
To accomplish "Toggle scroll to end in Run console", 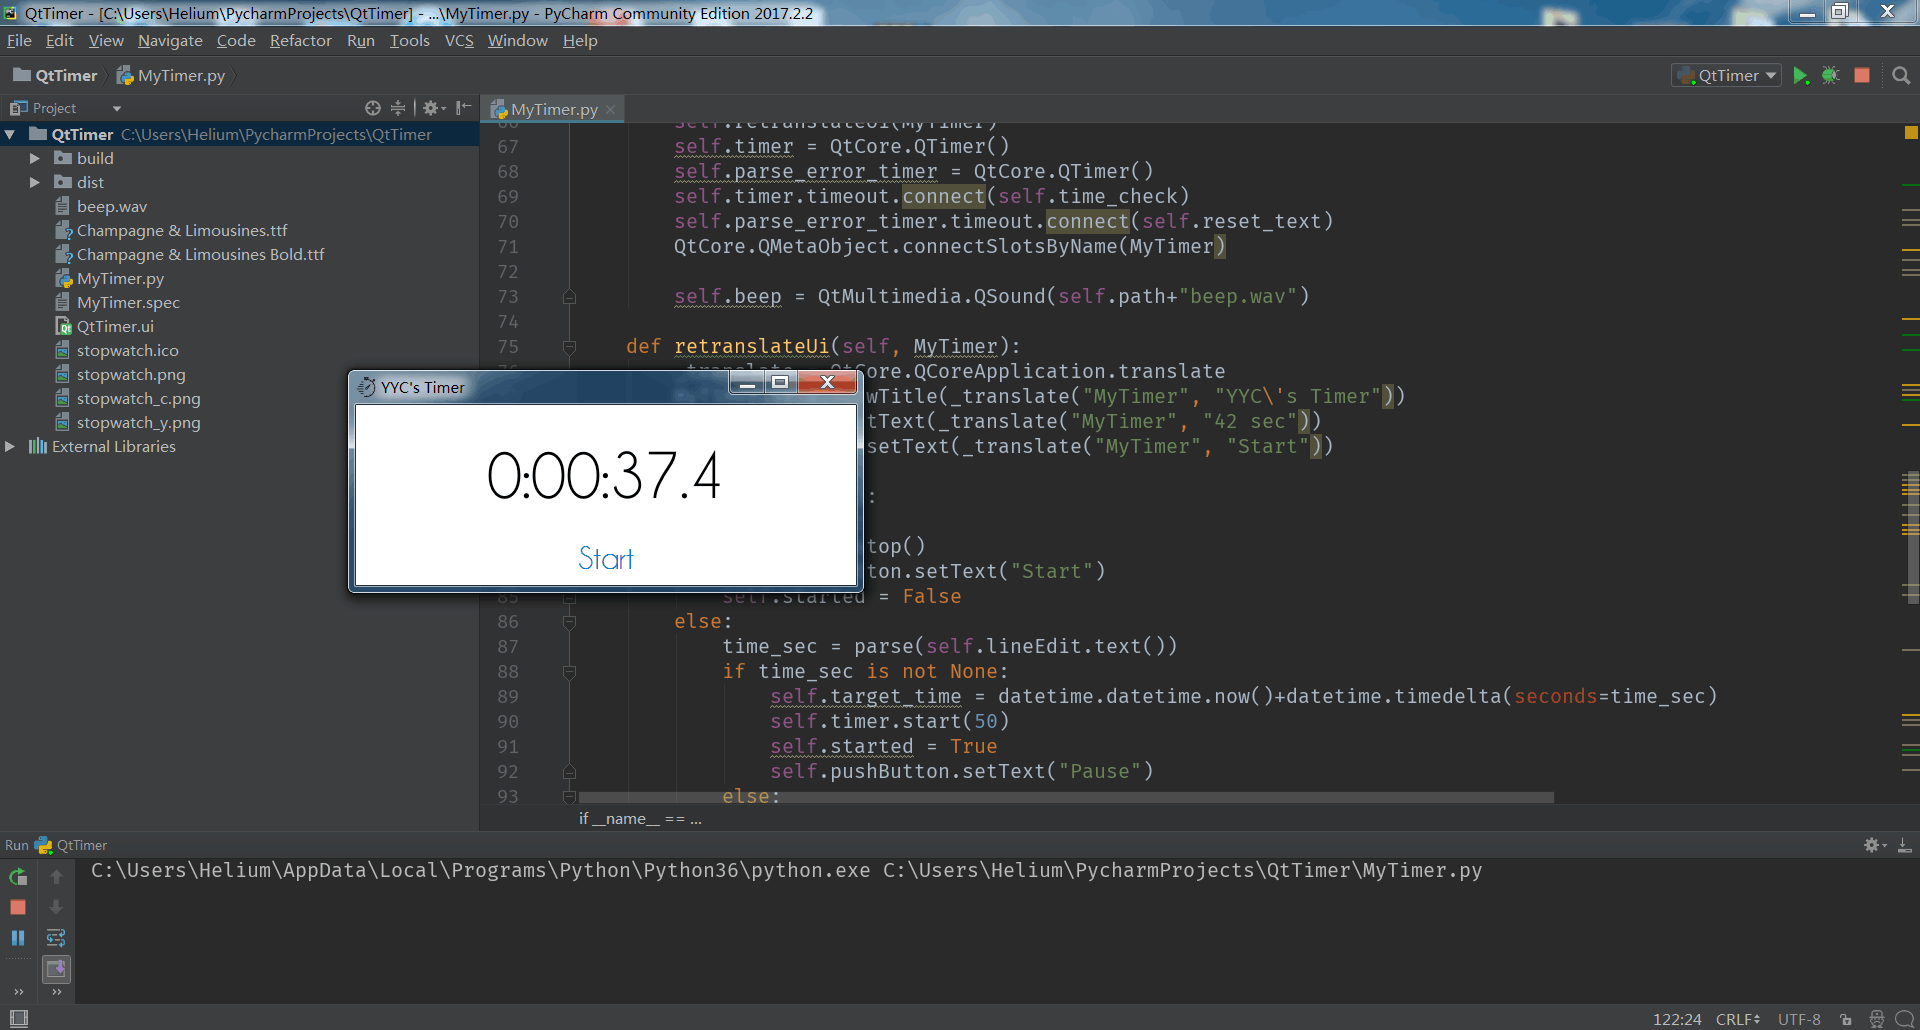I will [56, 968].
